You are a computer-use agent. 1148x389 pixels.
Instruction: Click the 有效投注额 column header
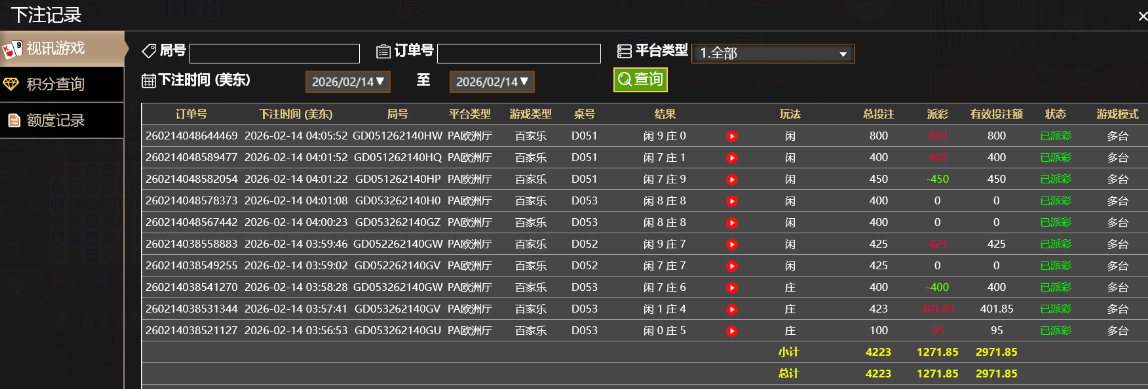pyautogui.click(x=996, y=114)
